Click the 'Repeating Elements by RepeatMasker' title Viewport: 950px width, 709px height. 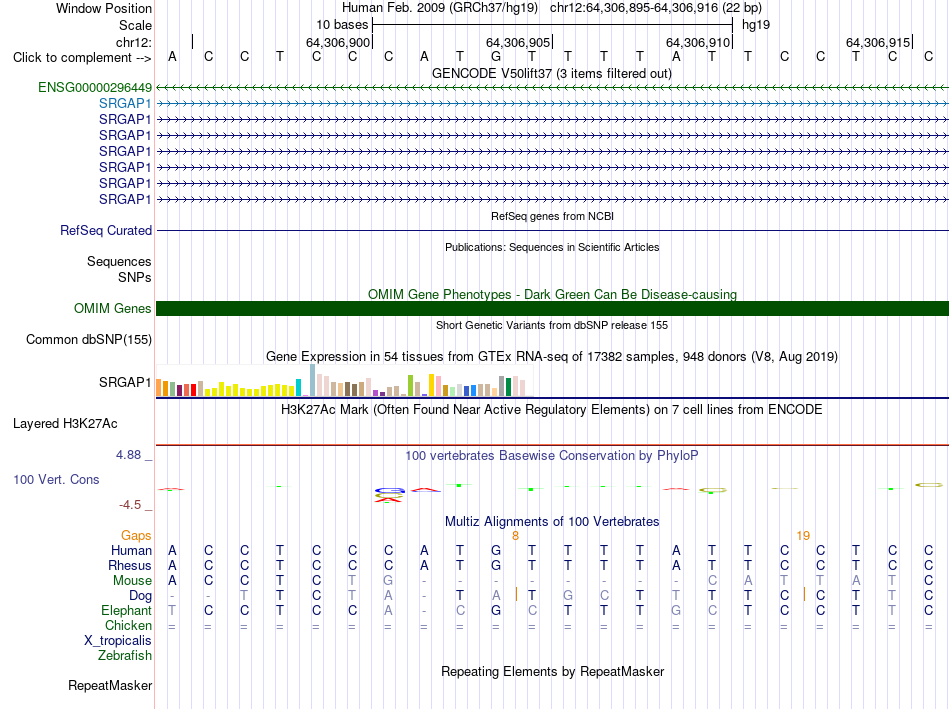click(552, 671)
